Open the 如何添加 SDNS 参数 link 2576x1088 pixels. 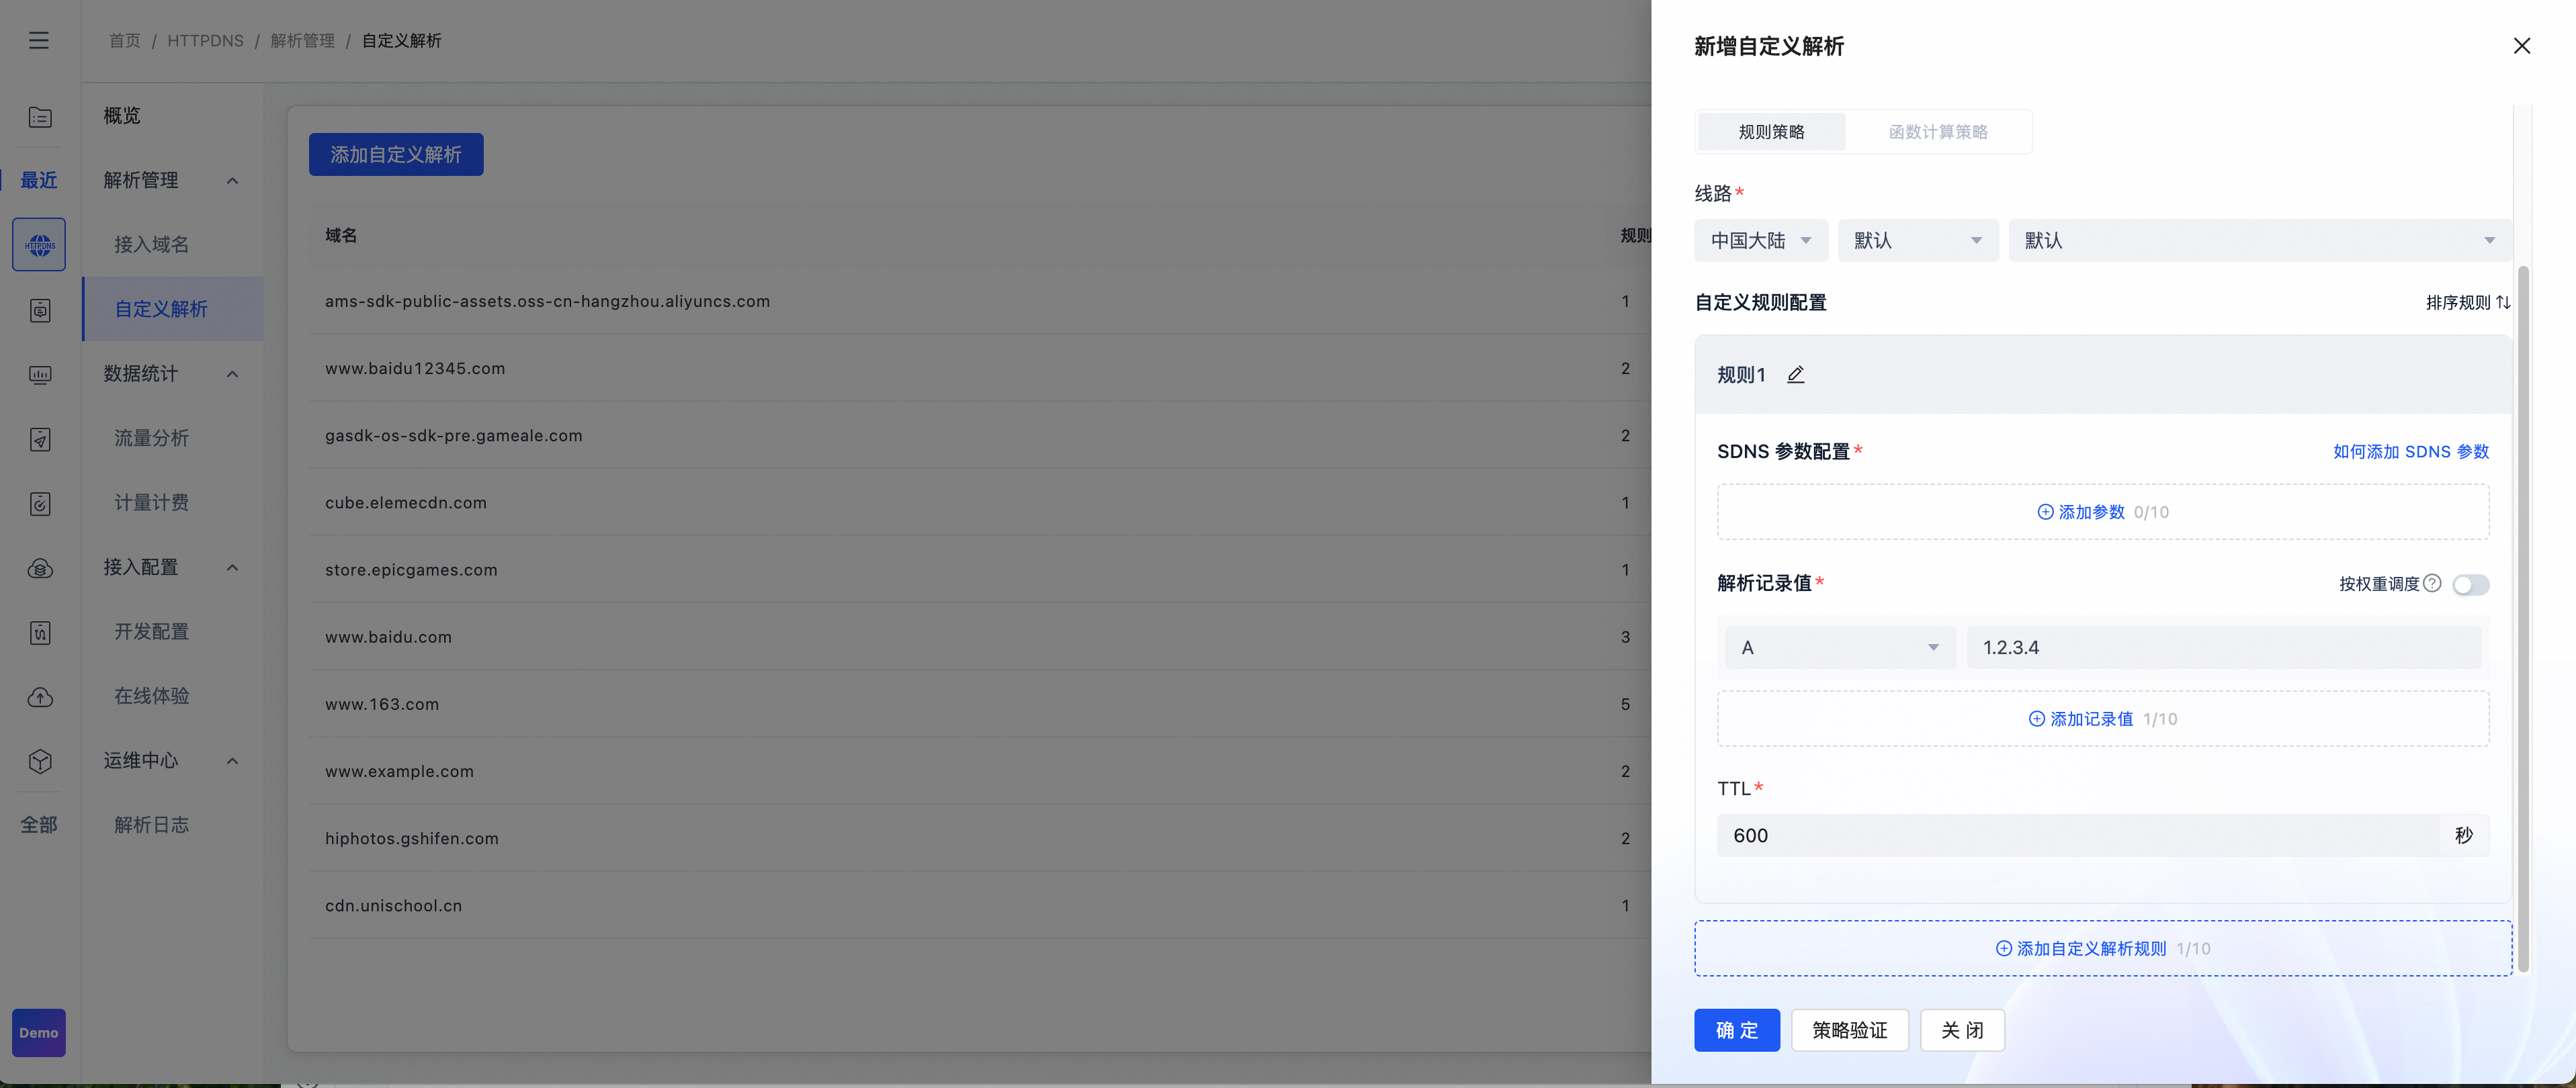click(x=2410, y=451)
